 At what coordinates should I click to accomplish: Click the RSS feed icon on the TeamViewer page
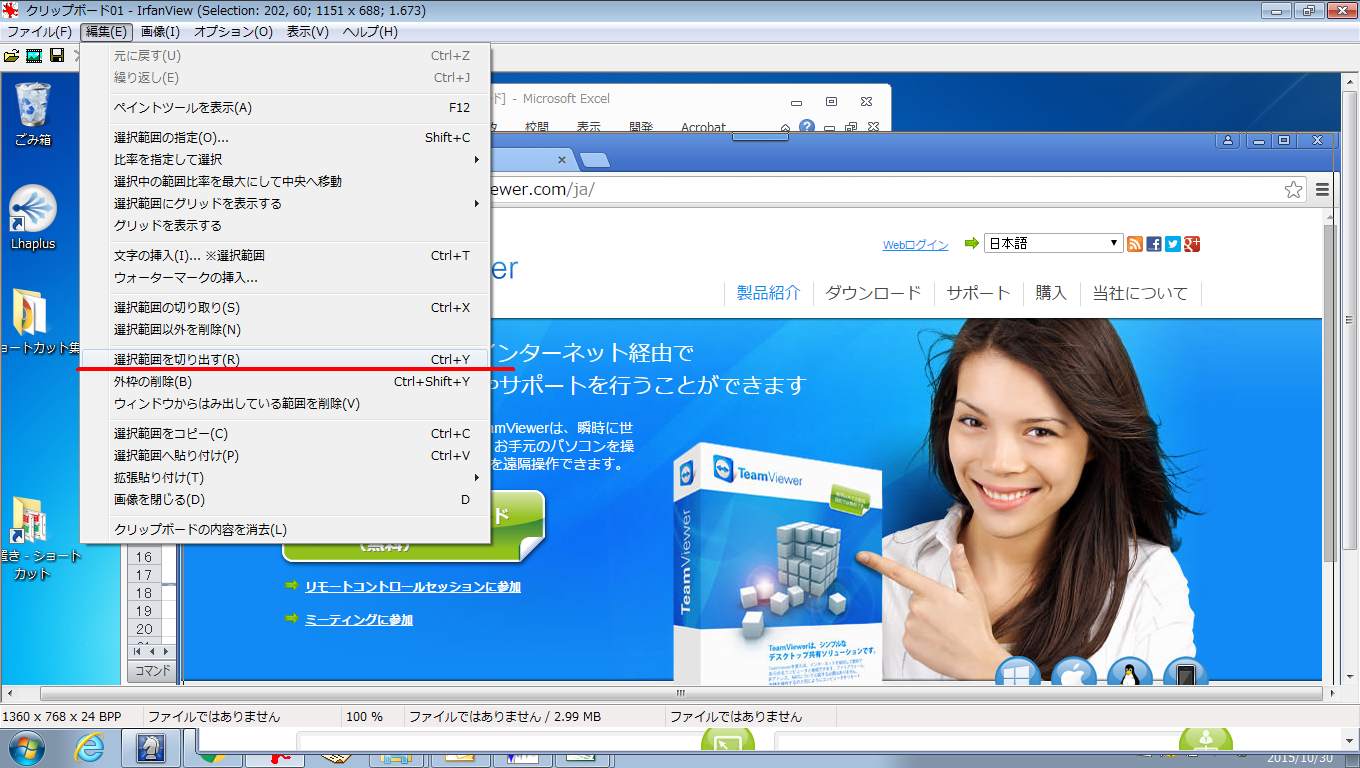[x=1135, y=244]
